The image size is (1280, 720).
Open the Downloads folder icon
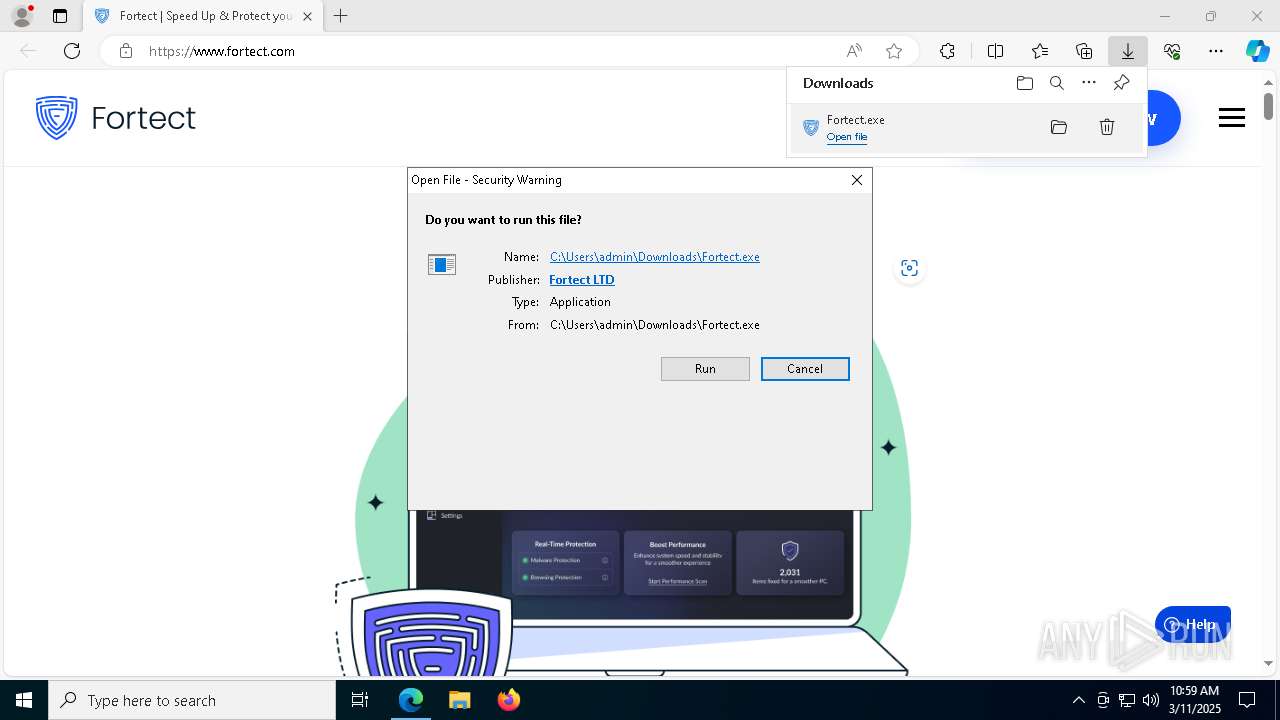1025,83
